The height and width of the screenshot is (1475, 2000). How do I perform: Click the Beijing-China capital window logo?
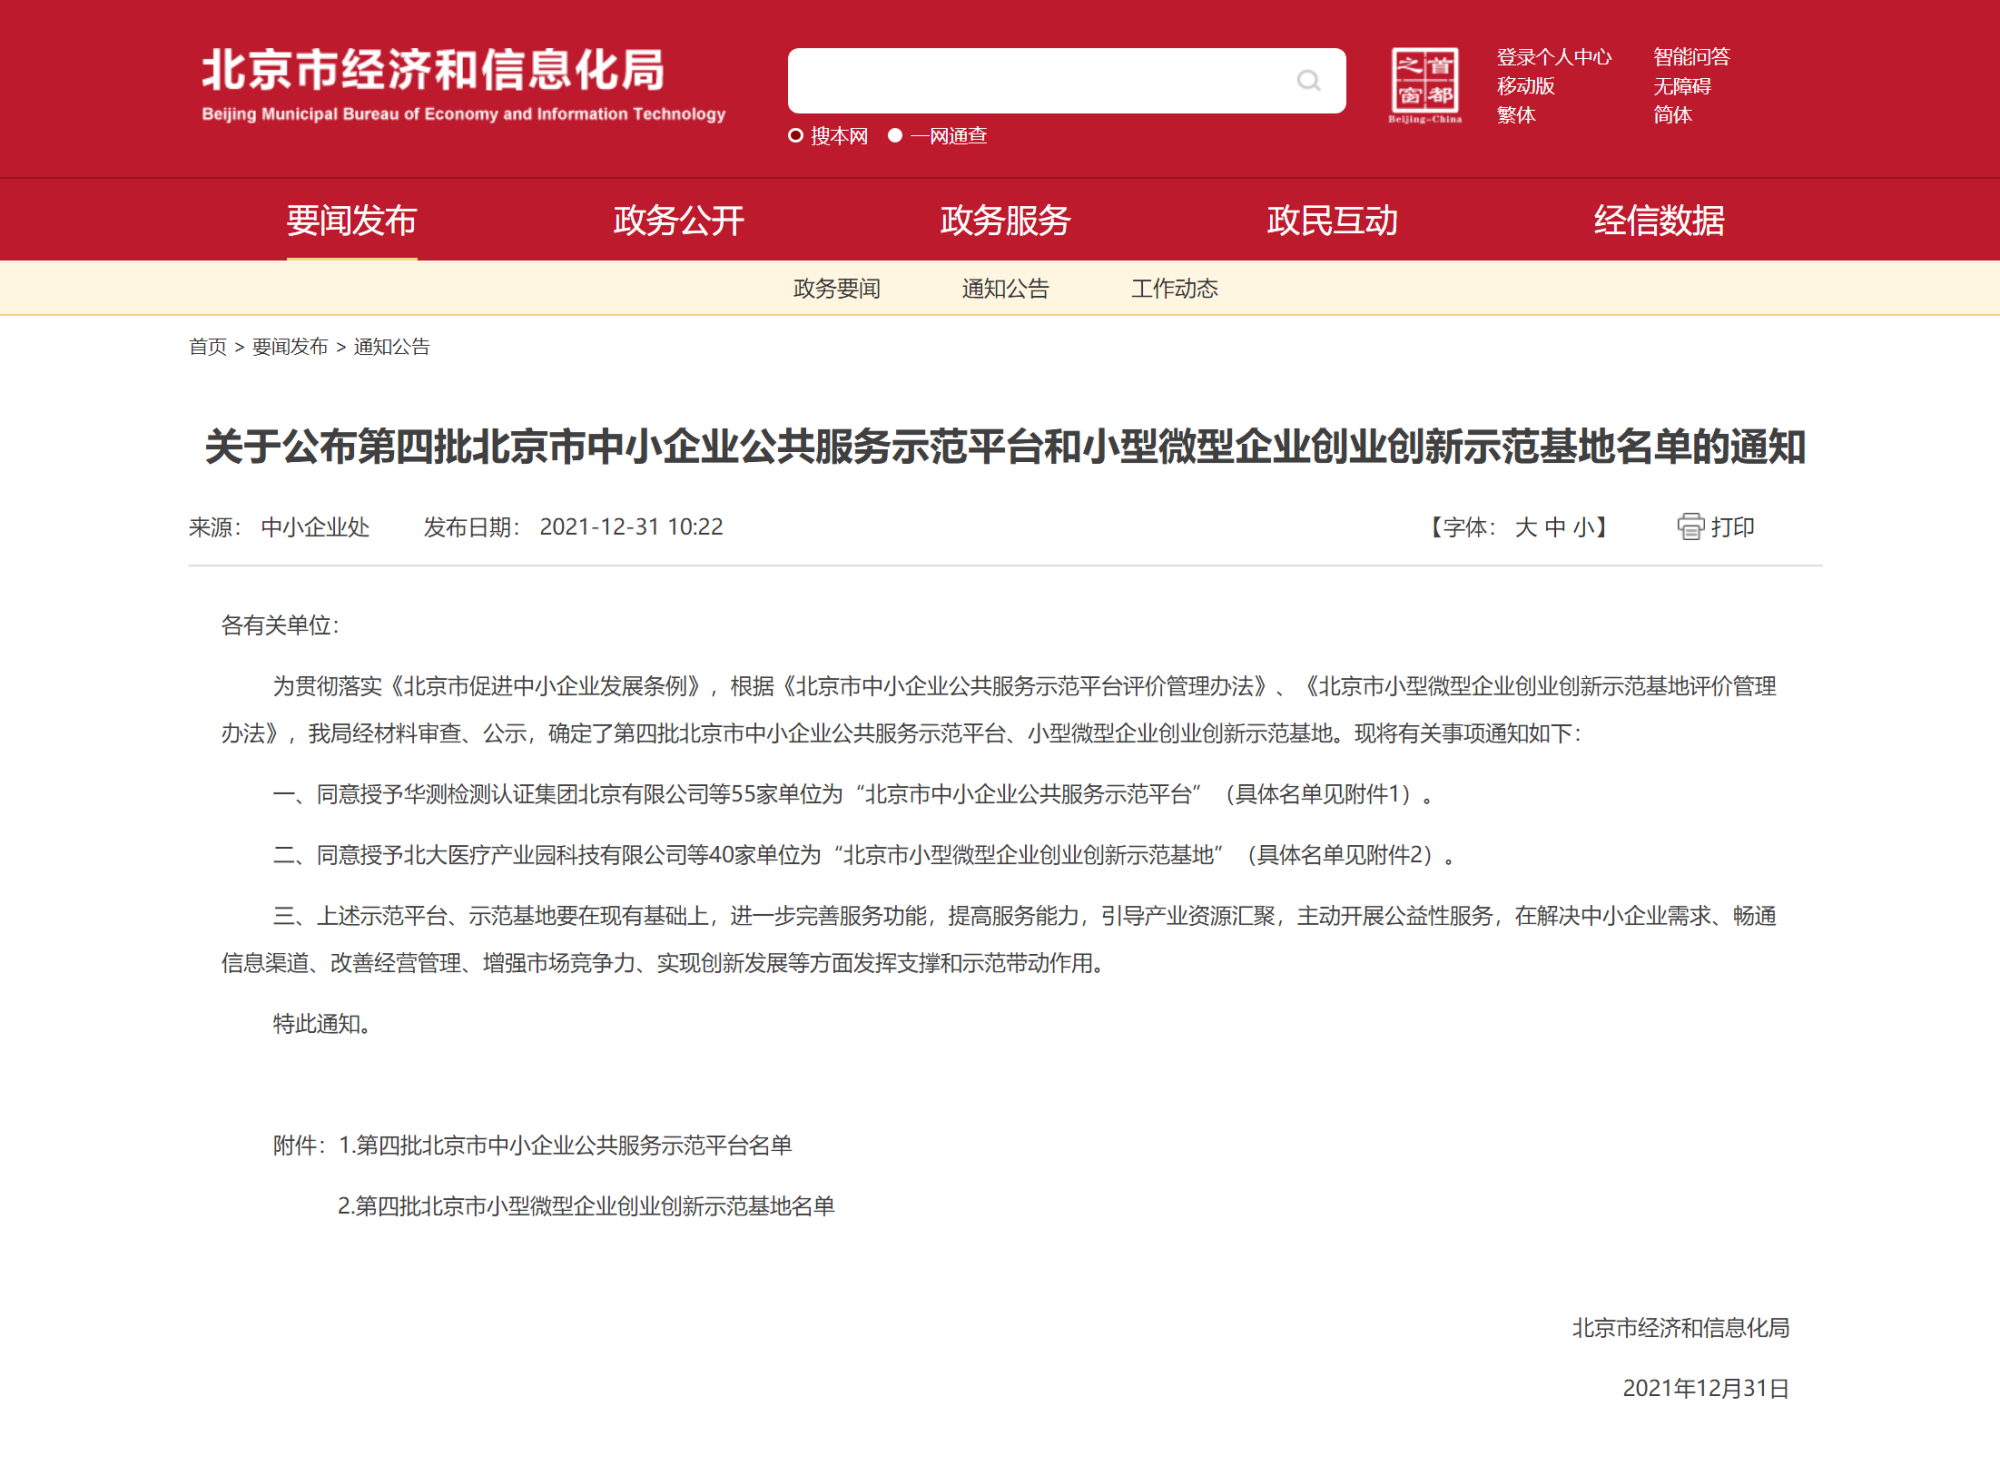[x=1425, y=83]
